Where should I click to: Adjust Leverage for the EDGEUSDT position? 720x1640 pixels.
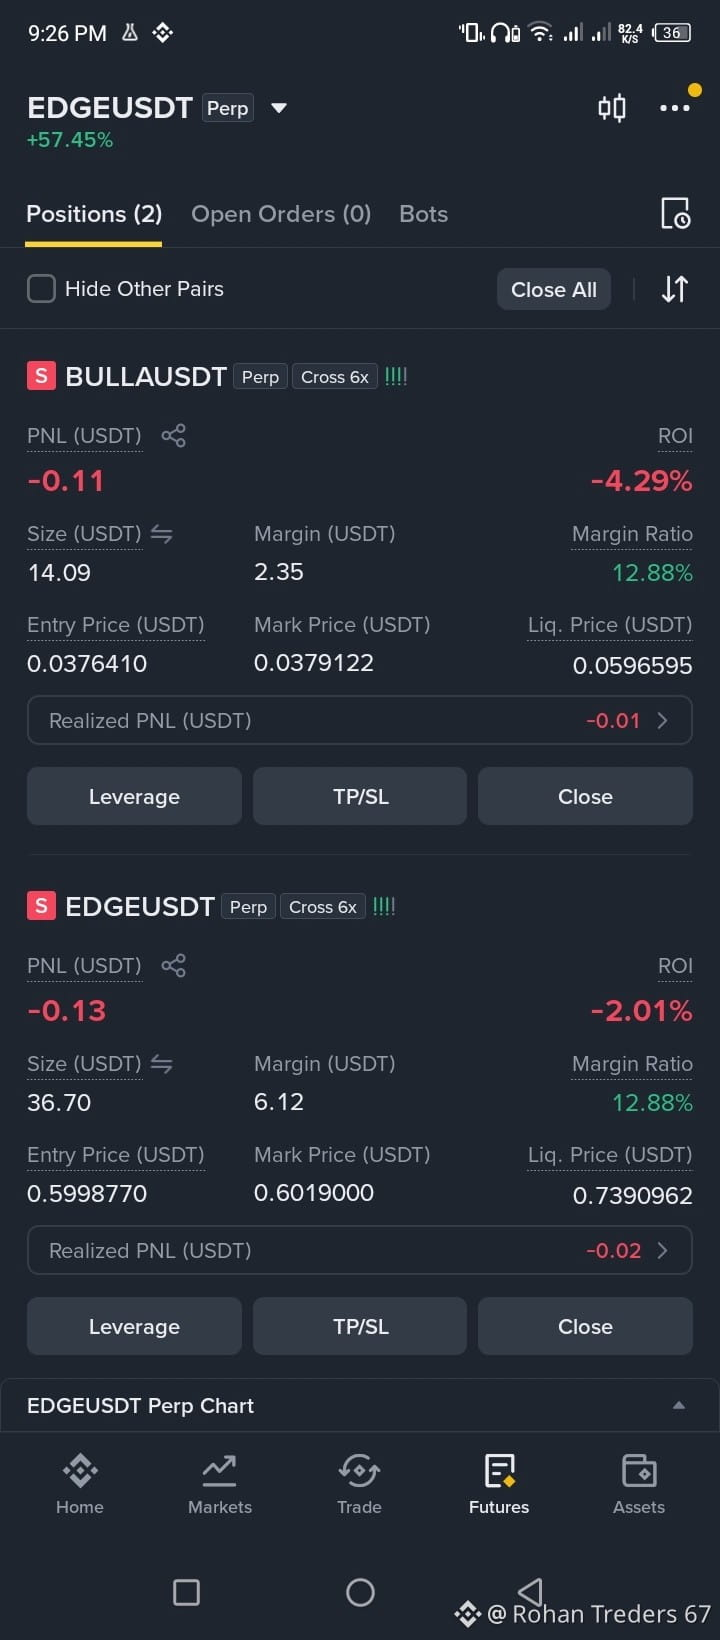click(x=134, y=1326)
